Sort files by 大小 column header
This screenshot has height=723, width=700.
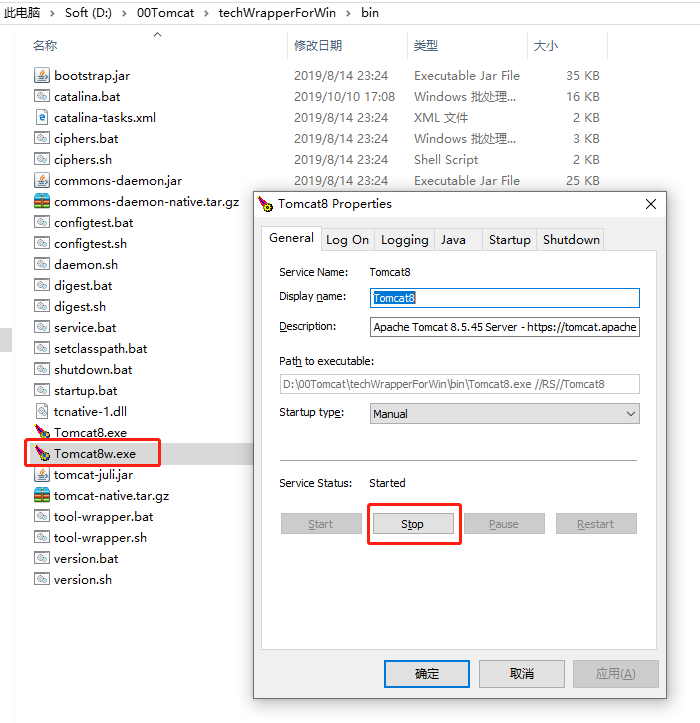click(x=546, y=46)
